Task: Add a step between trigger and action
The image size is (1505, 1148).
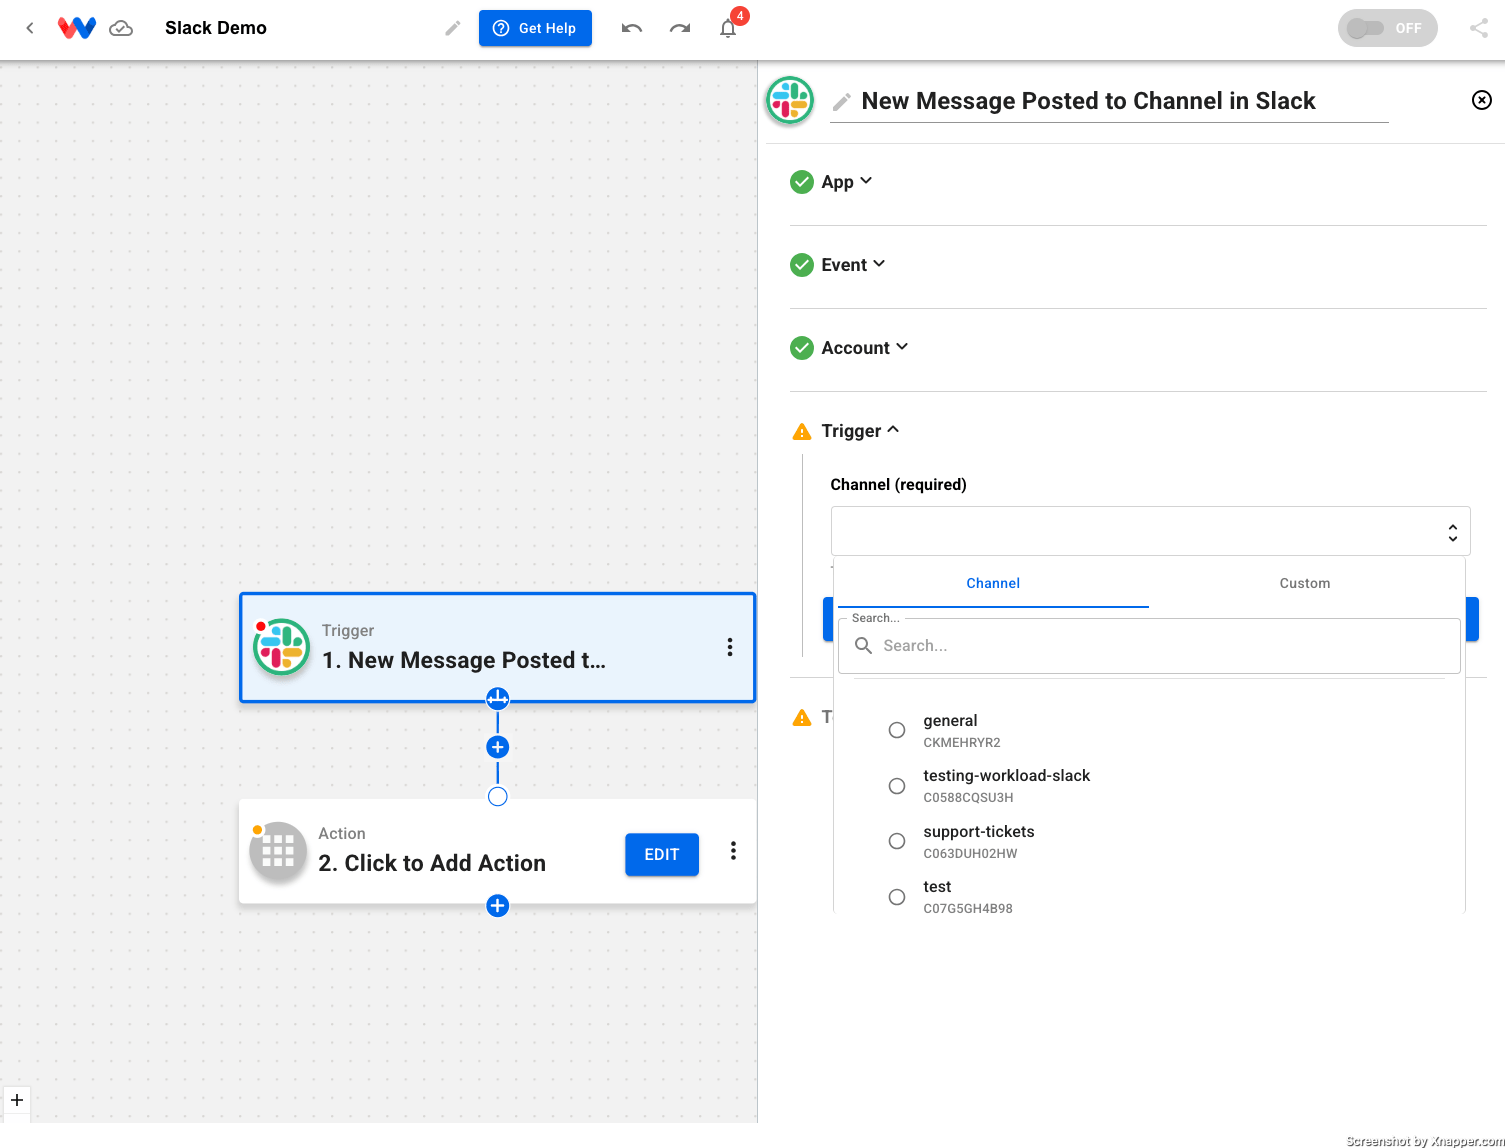Action: click(497, 747)
